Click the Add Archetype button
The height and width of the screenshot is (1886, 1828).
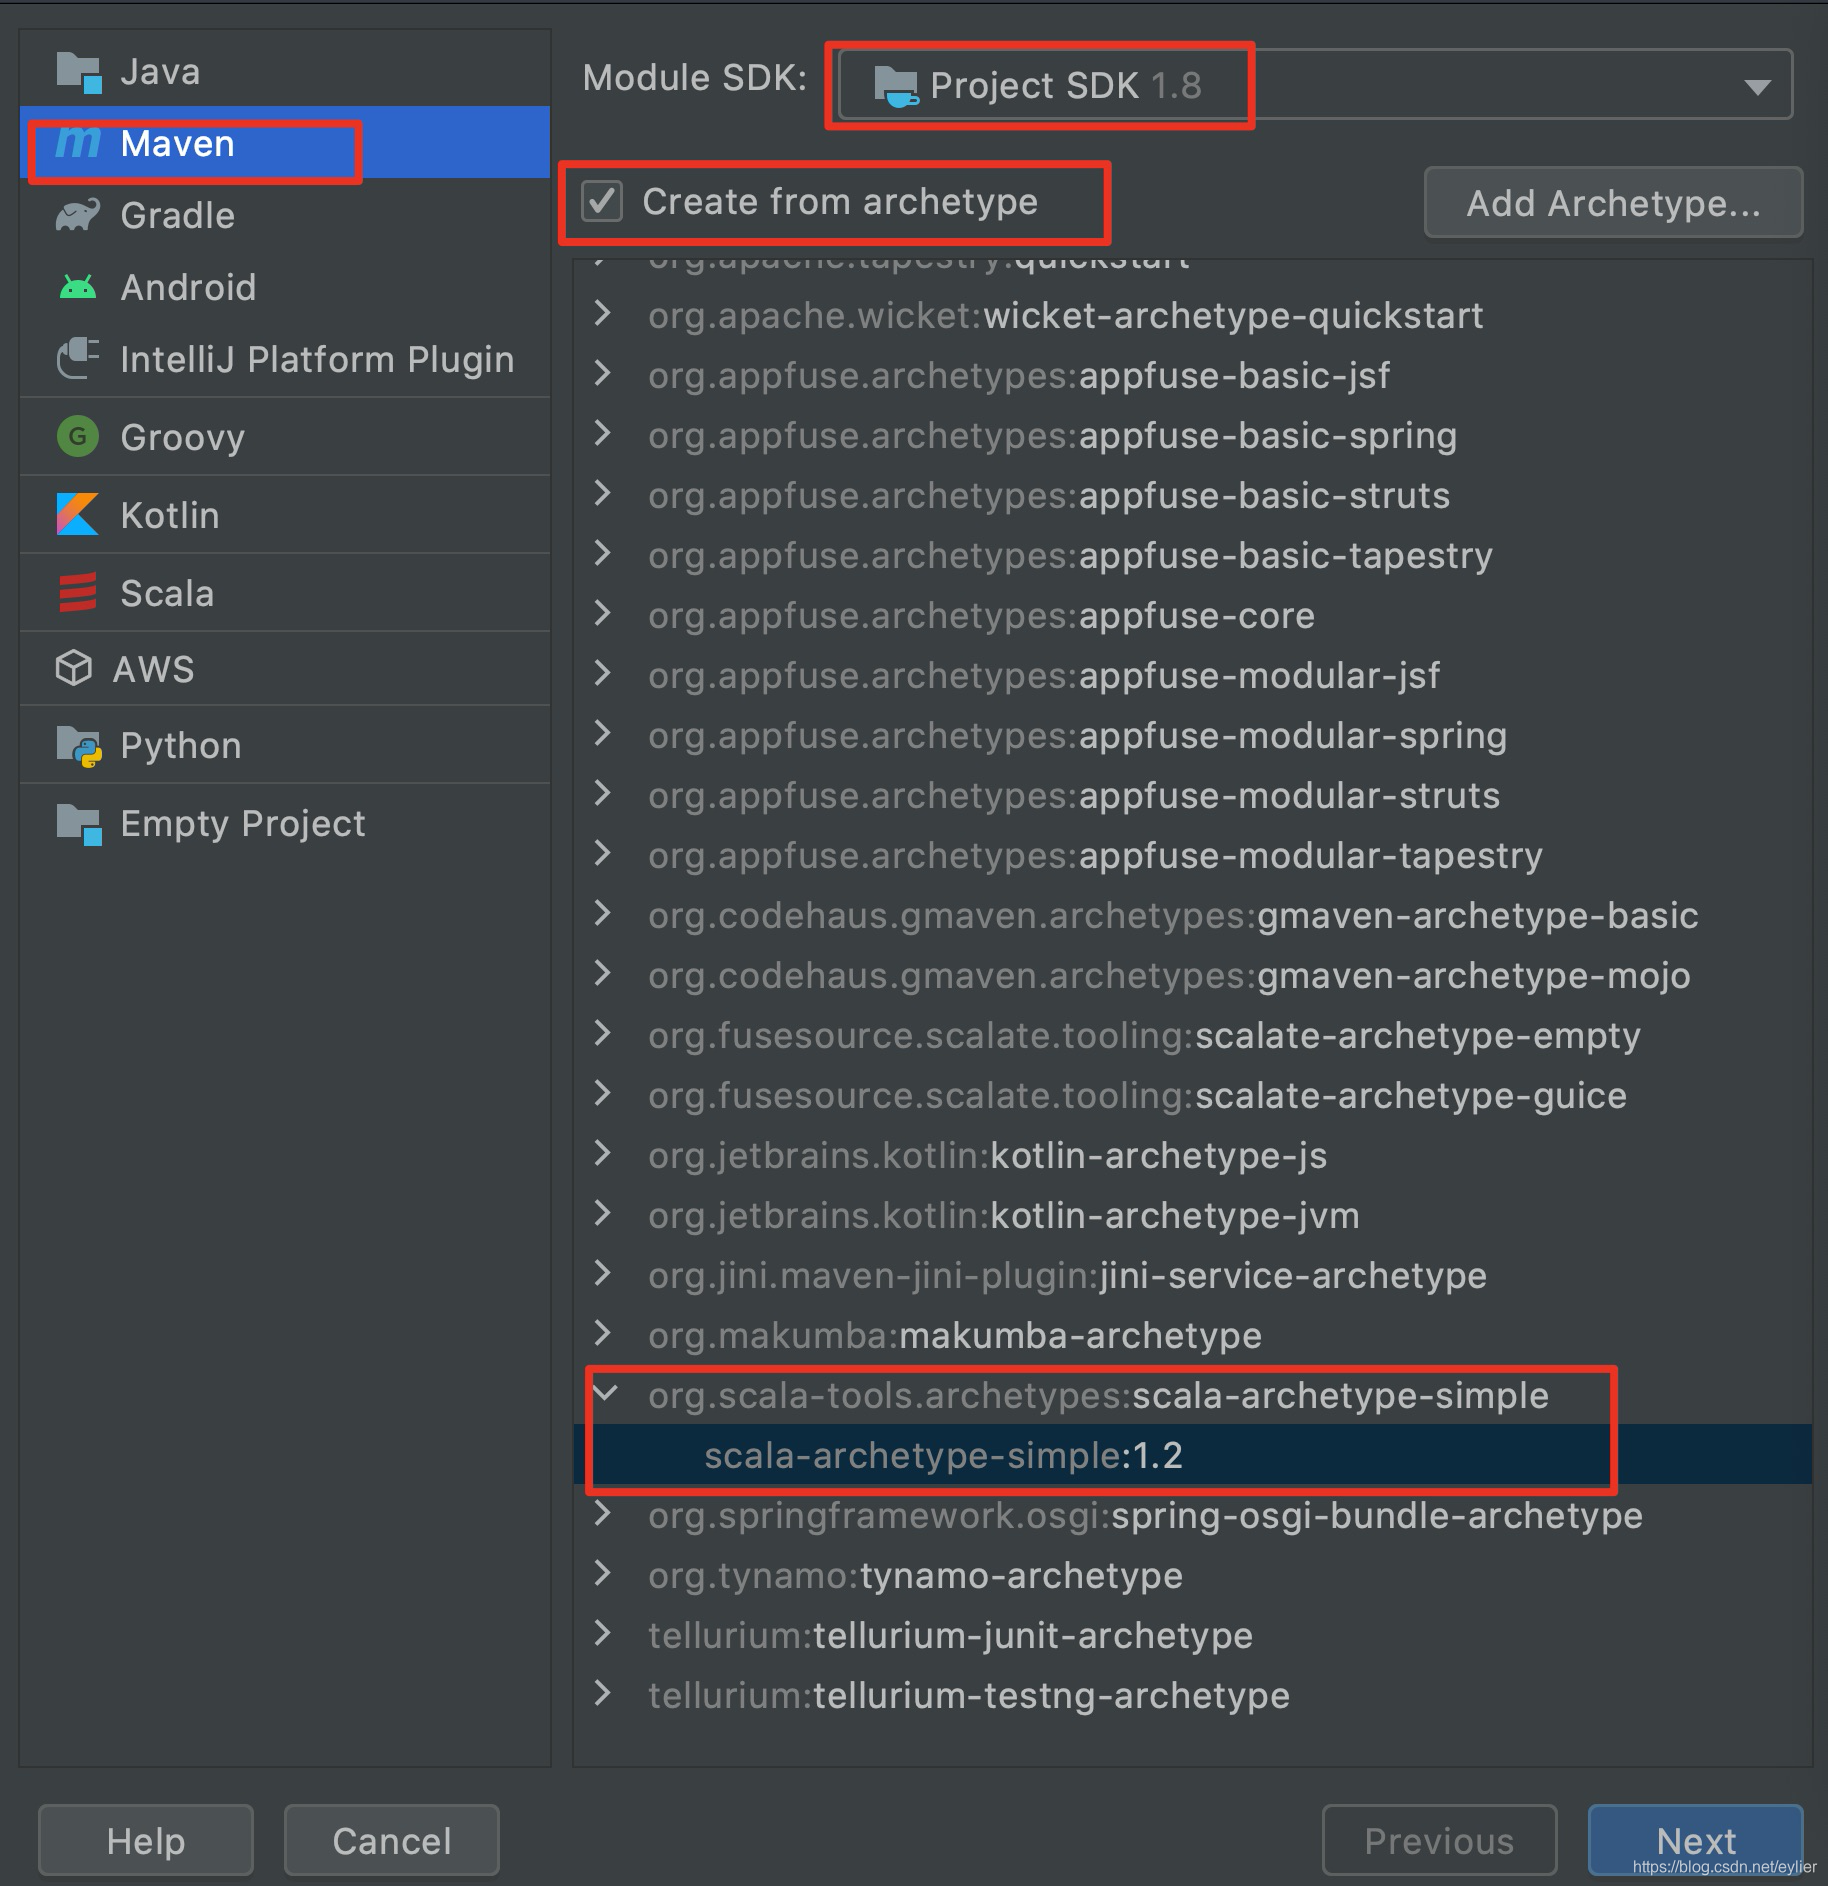tap(1612, 202)
